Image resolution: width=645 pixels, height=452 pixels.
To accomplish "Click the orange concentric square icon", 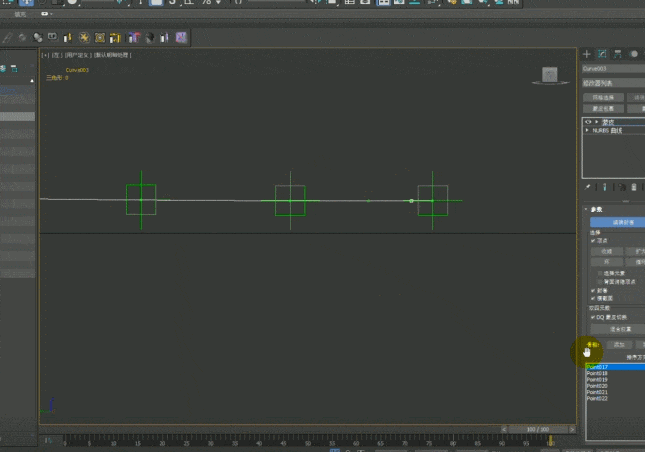I will (x=100, y=38).
